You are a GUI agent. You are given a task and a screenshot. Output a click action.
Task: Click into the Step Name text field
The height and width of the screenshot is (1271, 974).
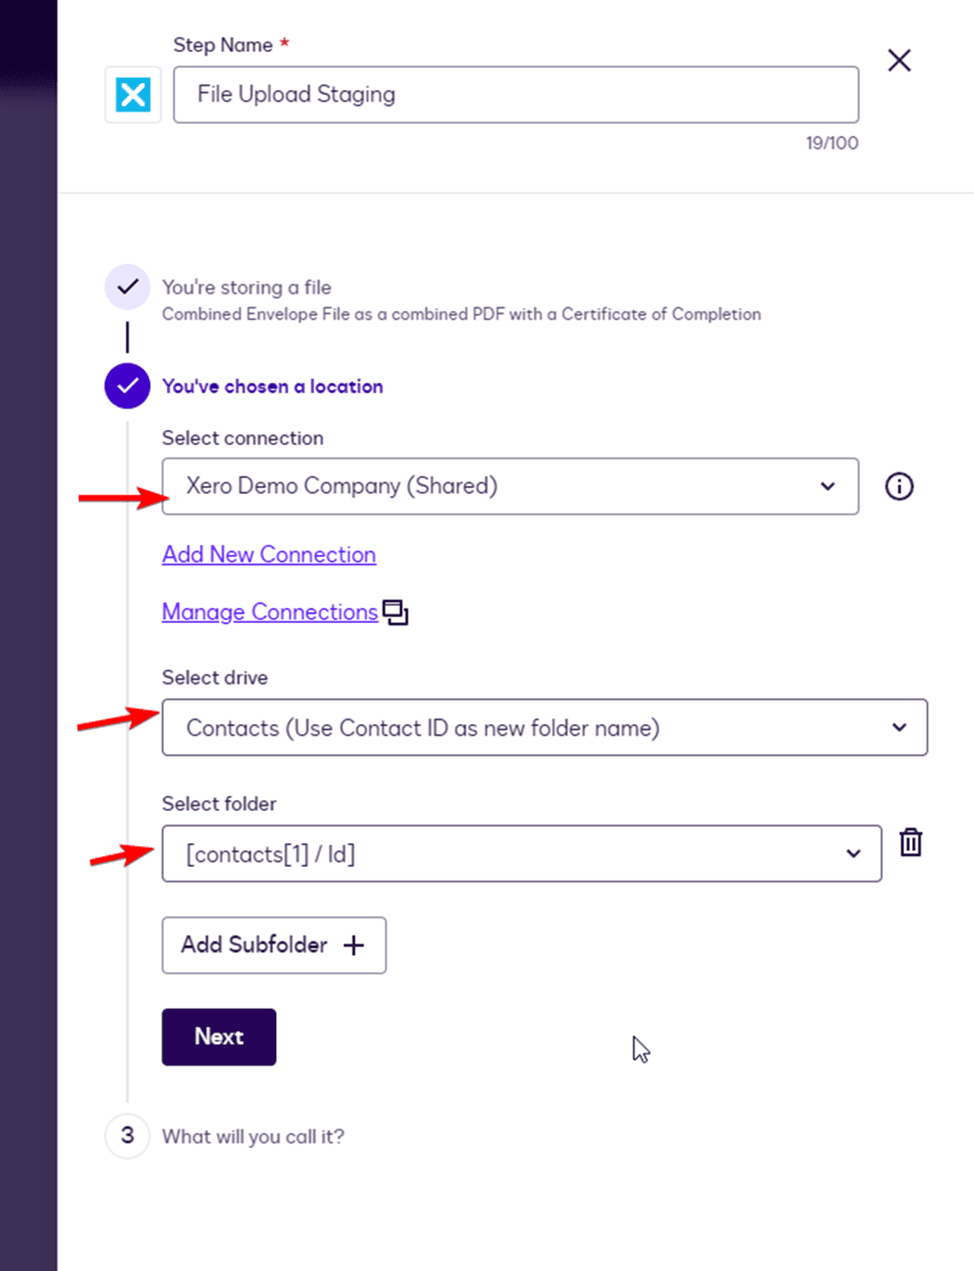pos(515,95)
